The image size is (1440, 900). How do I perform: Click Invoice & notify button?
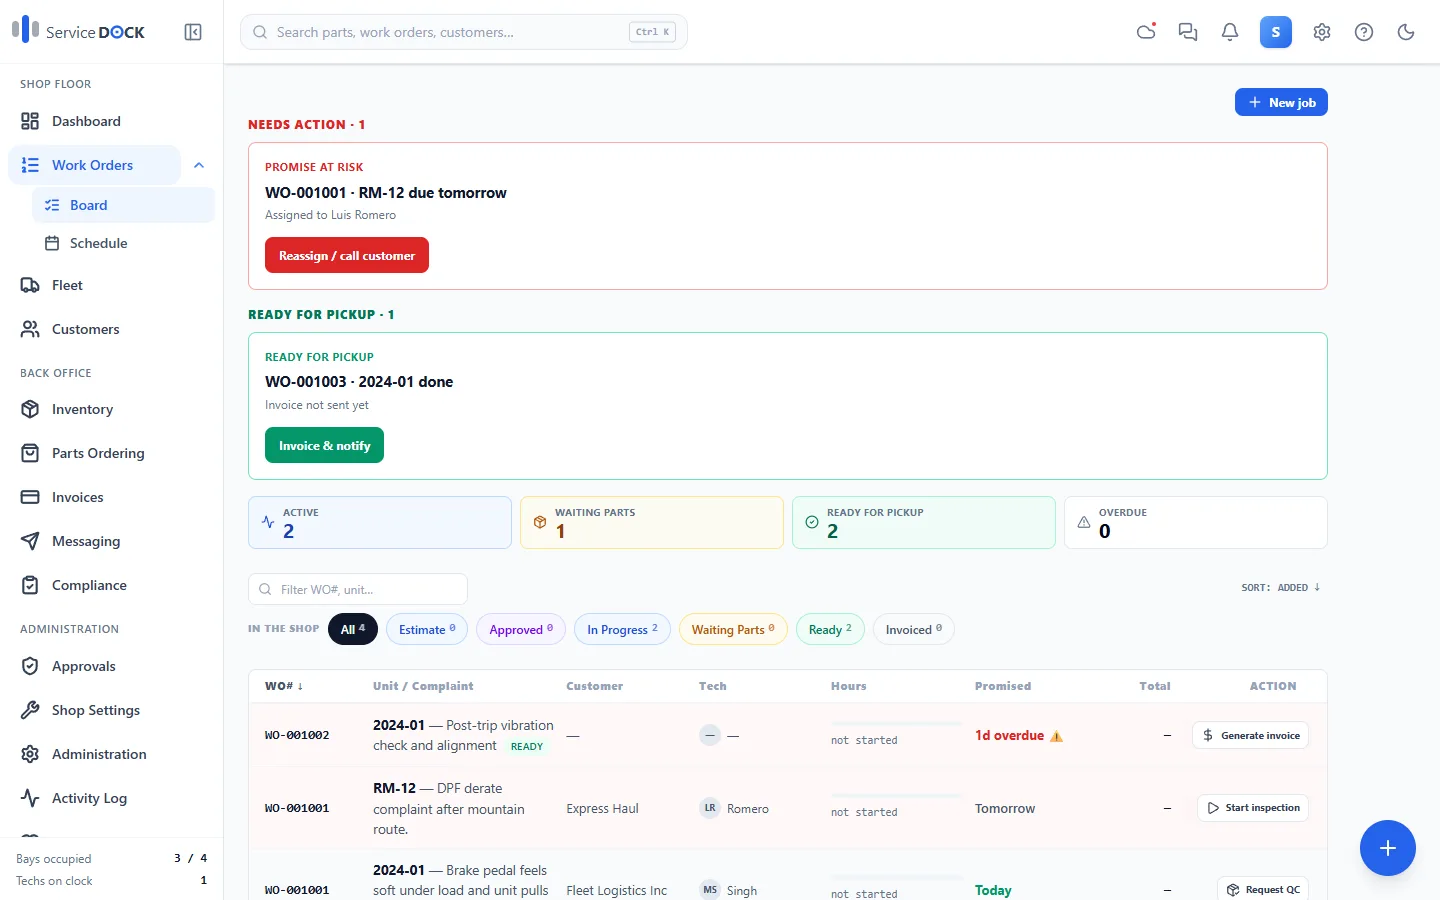[x=324, y=445]
